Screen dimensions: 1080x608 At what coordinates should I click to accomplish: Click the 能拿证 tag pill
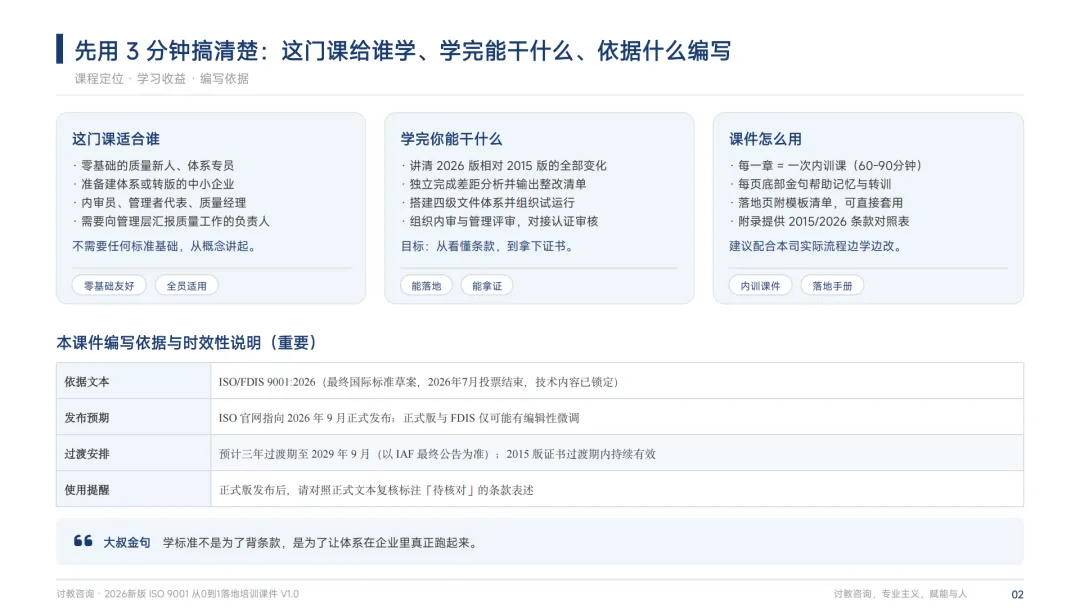point(487,286)
